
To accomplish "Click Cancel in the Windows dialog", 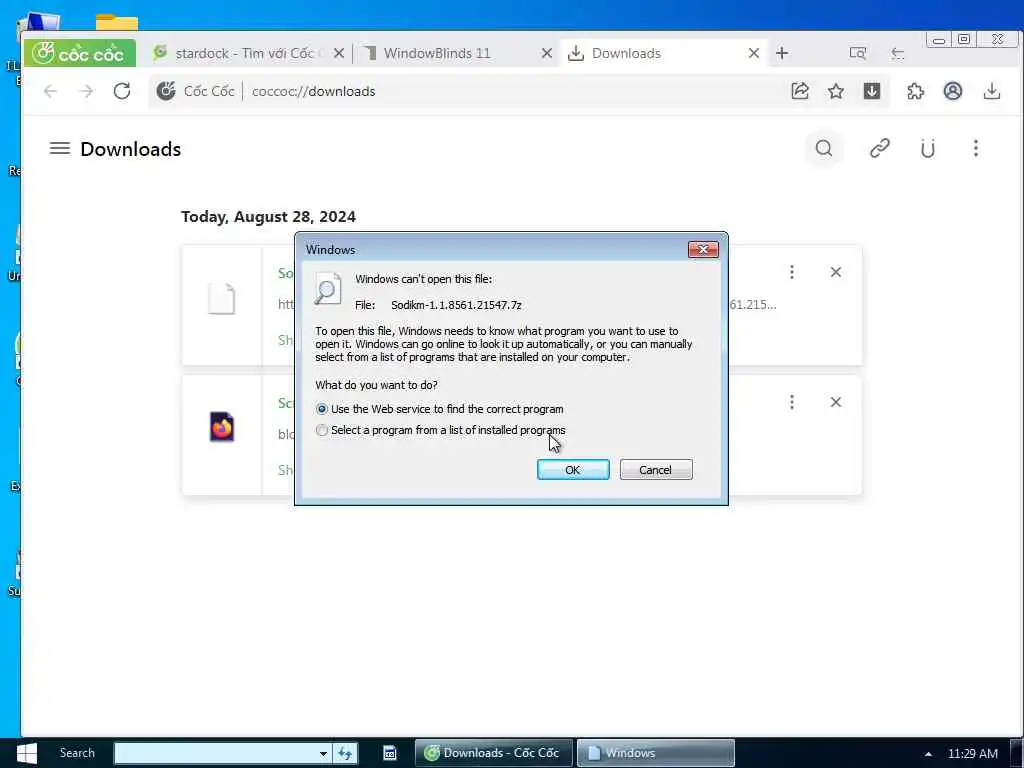I will (656, 470).
